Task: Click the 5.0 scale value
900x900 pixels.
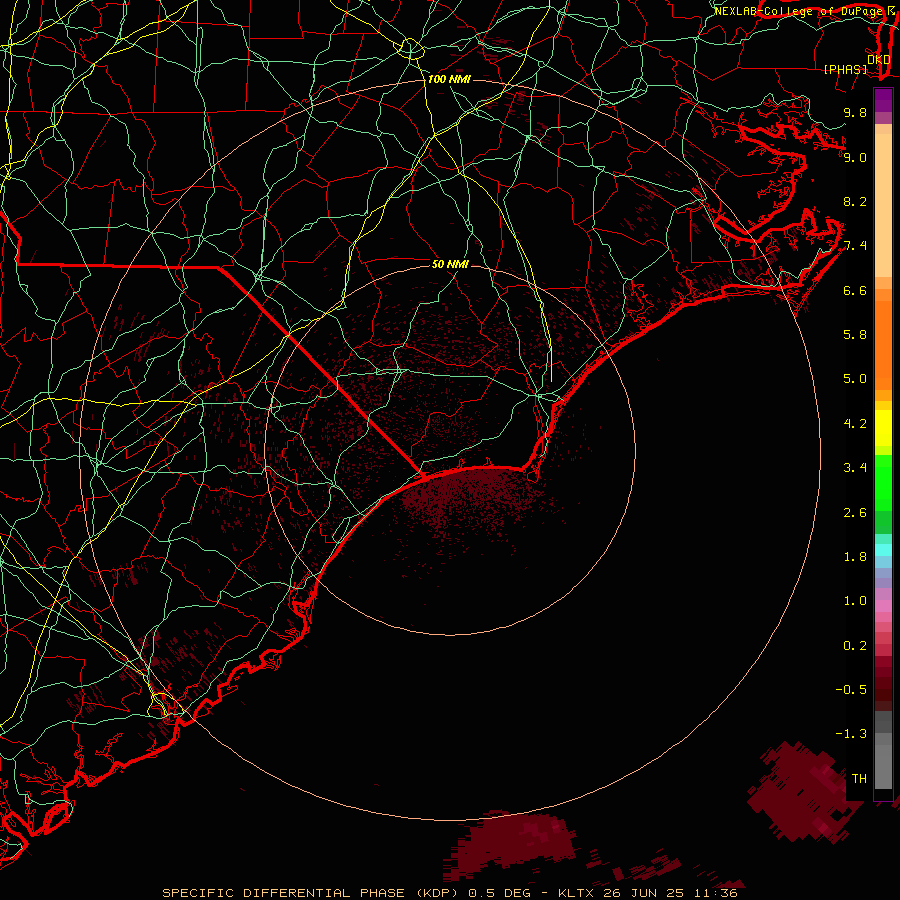Action: (855, 379)
